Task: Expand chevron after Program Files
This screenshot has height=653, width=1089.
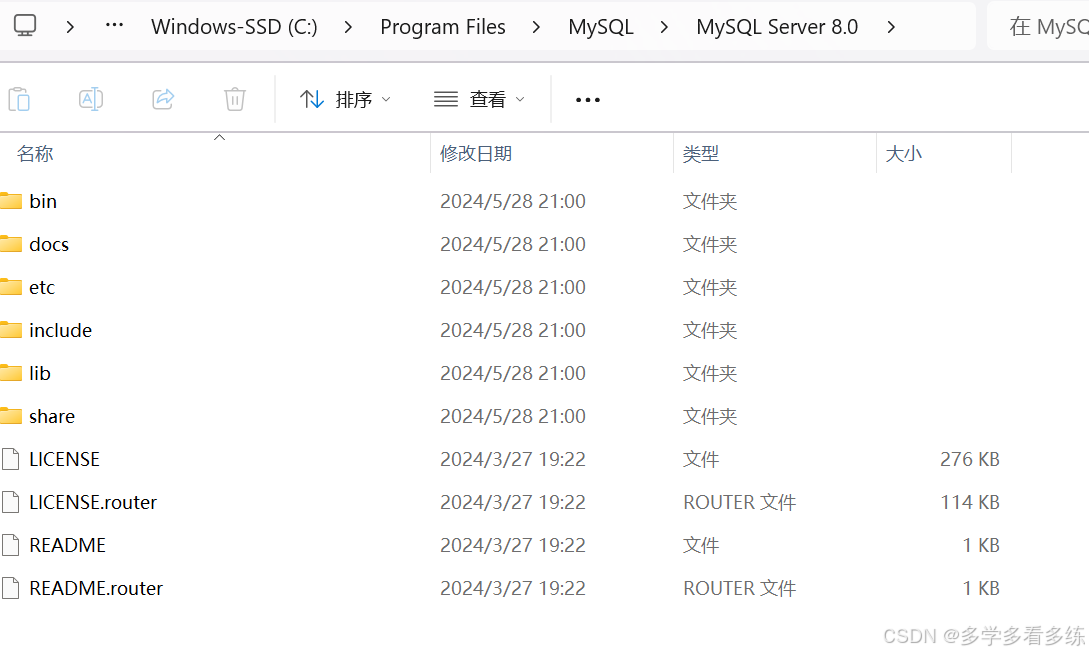Action: (535, 27)
